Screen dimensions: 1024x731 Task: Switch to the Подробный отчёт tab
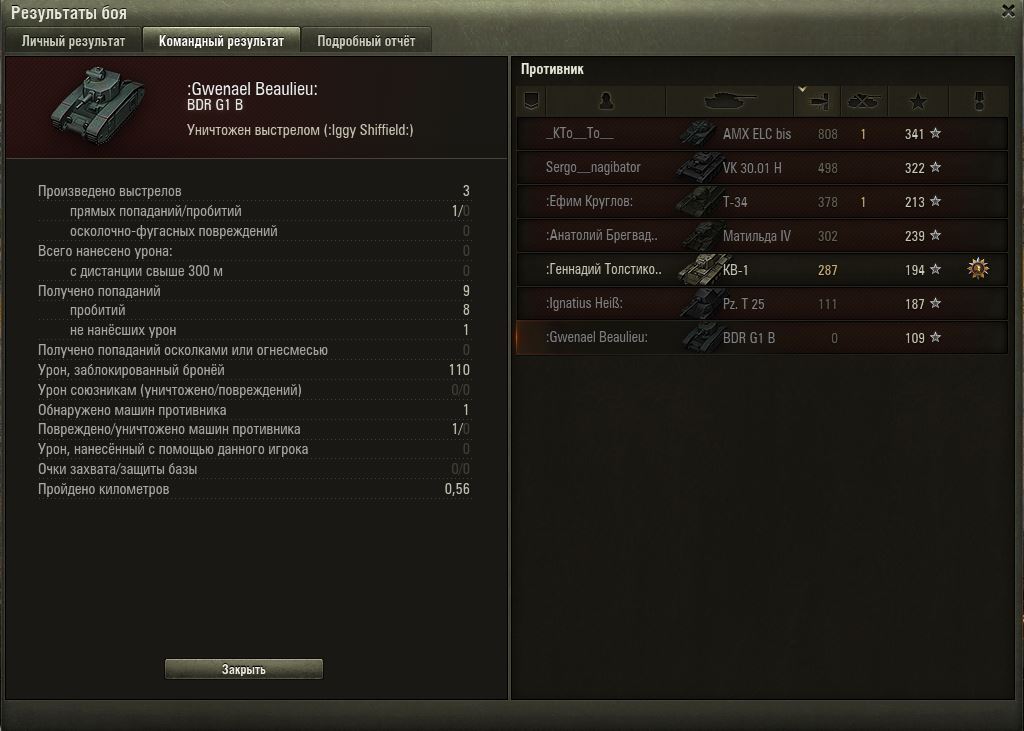[x=366, y=41]
